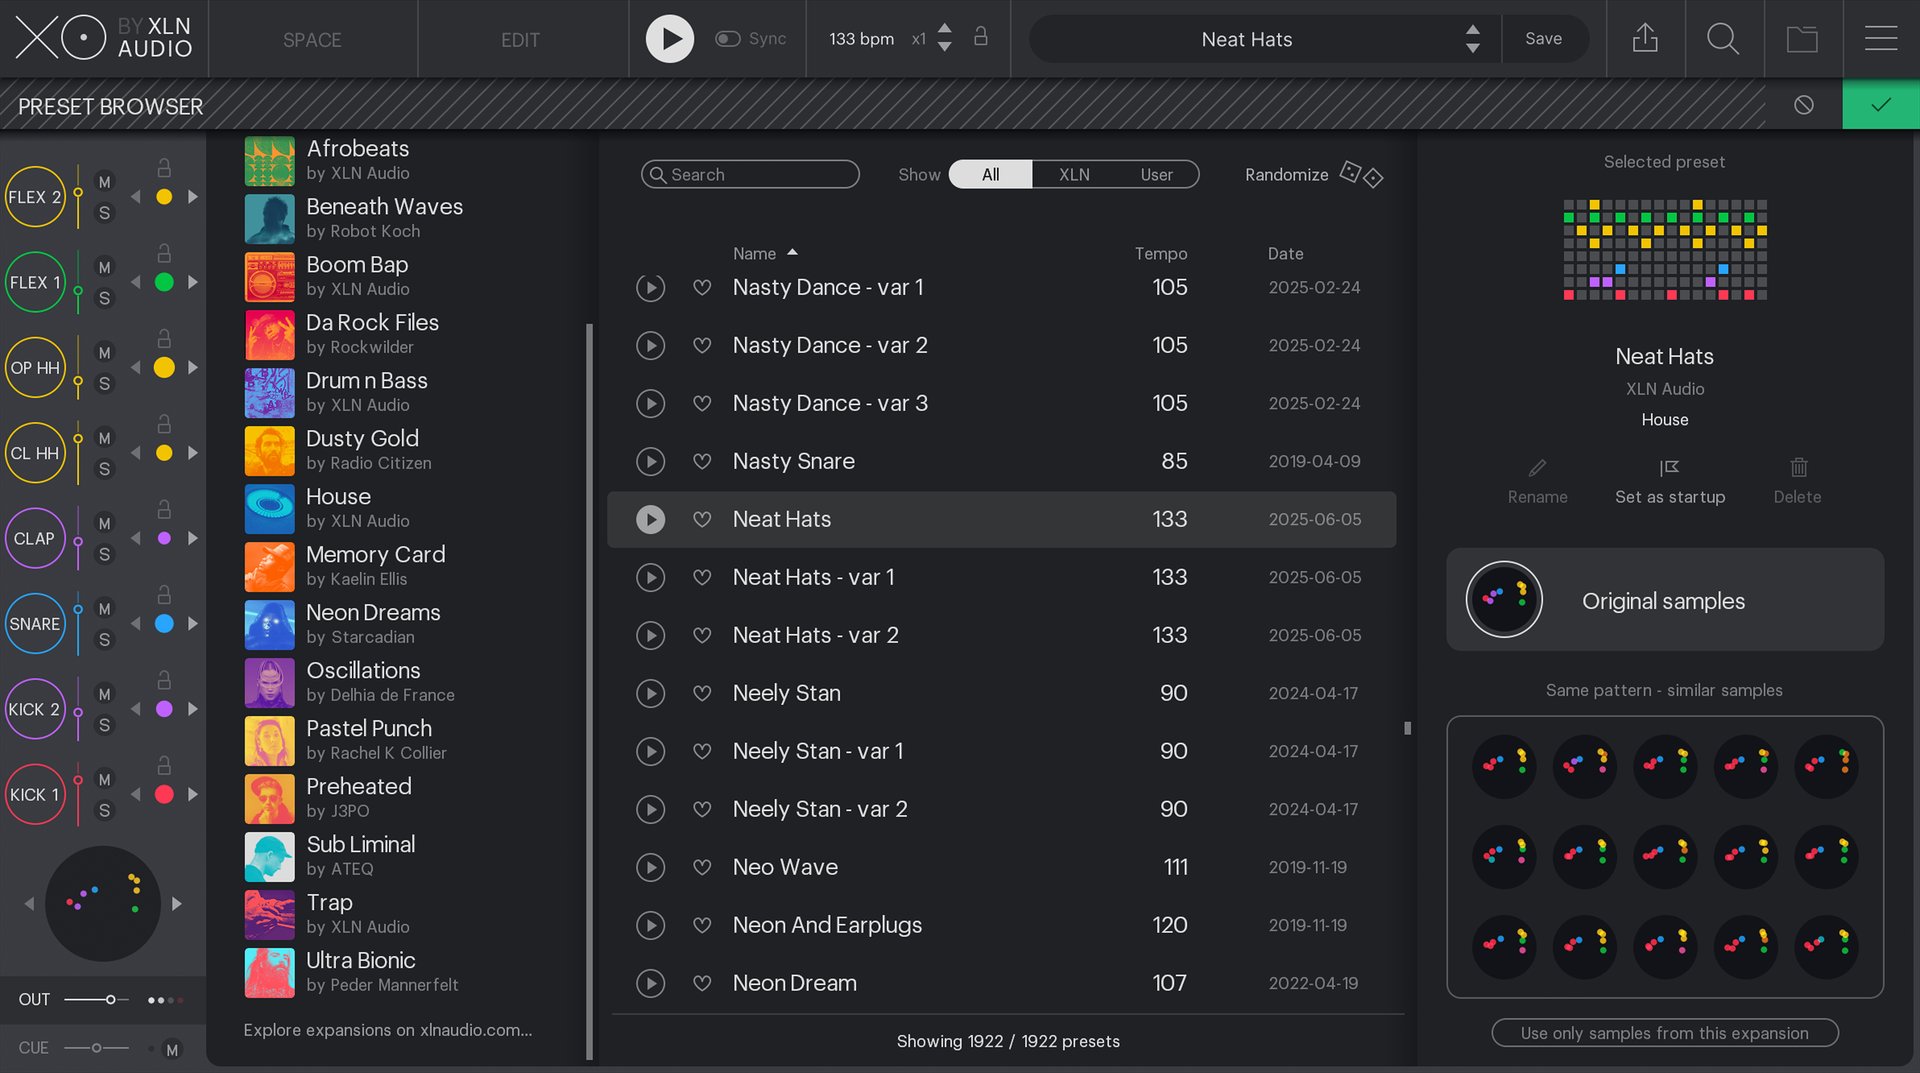Show only XLN presets
This screenshot has width=1920, height=1073.
click(1074, 174)
